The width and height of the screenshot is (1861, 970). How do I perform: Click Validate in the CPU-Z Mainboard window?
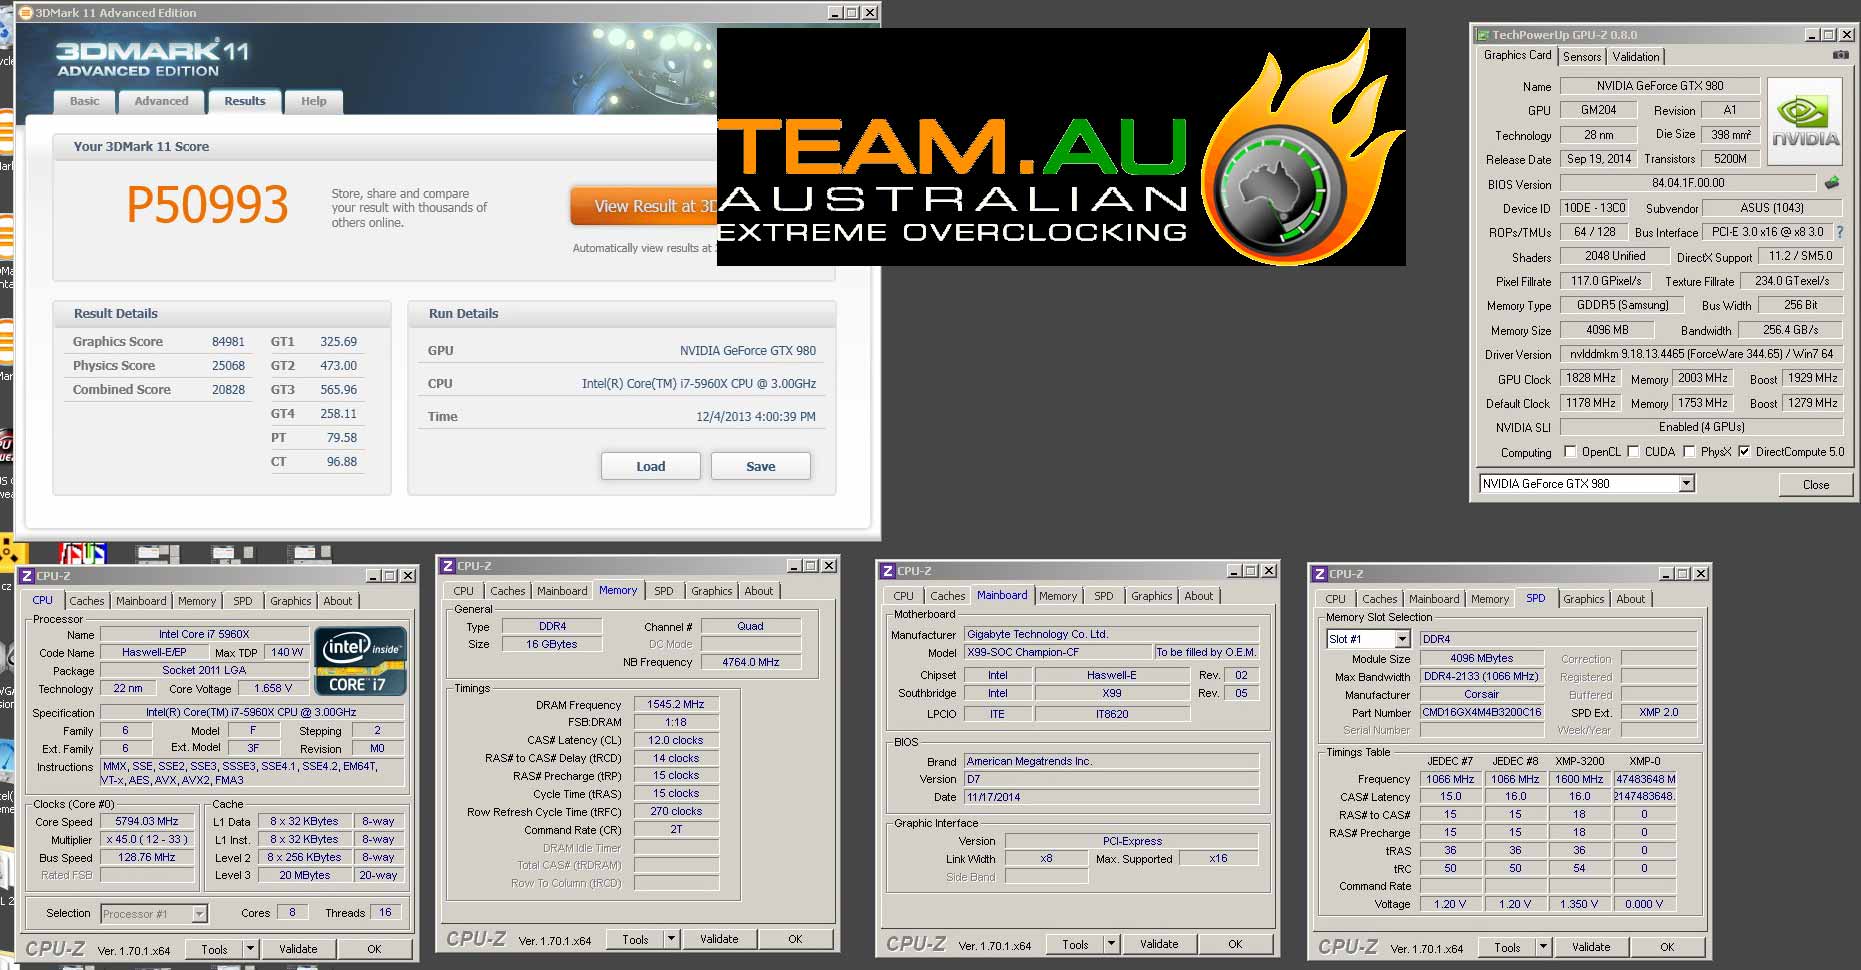(x=1158, y=944)
